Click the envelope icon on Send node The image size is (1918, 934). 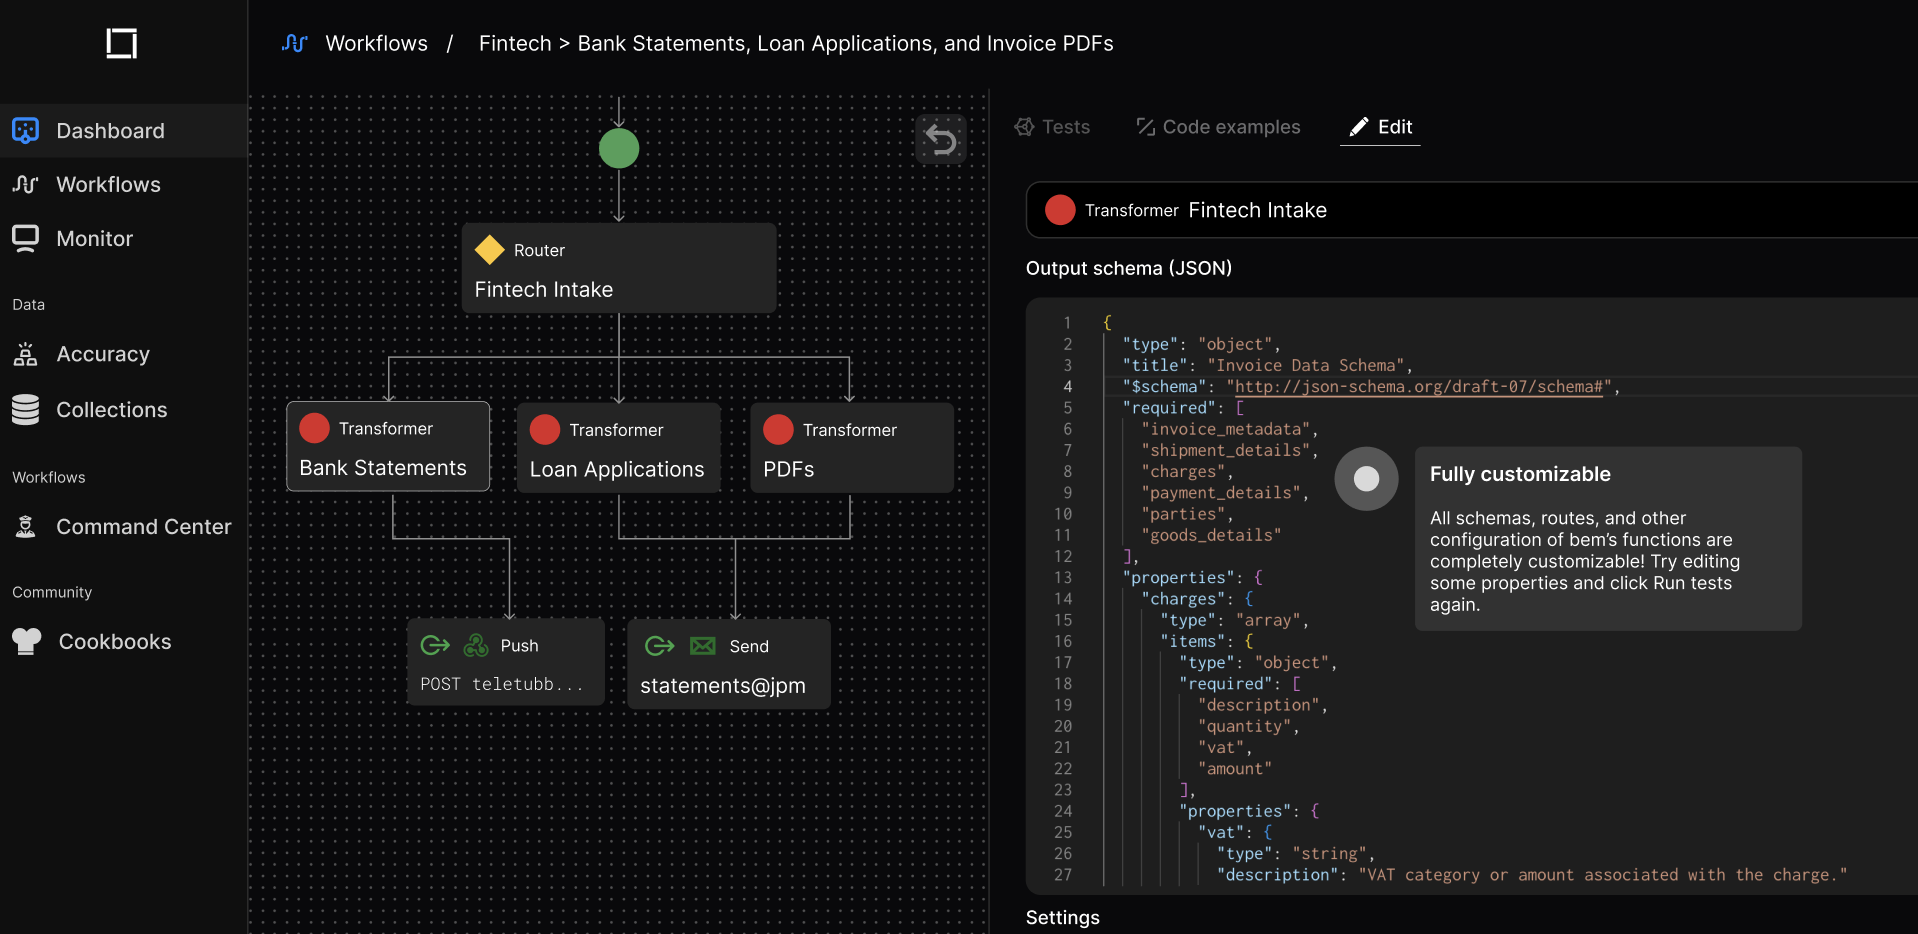click(x=703, y=646)
